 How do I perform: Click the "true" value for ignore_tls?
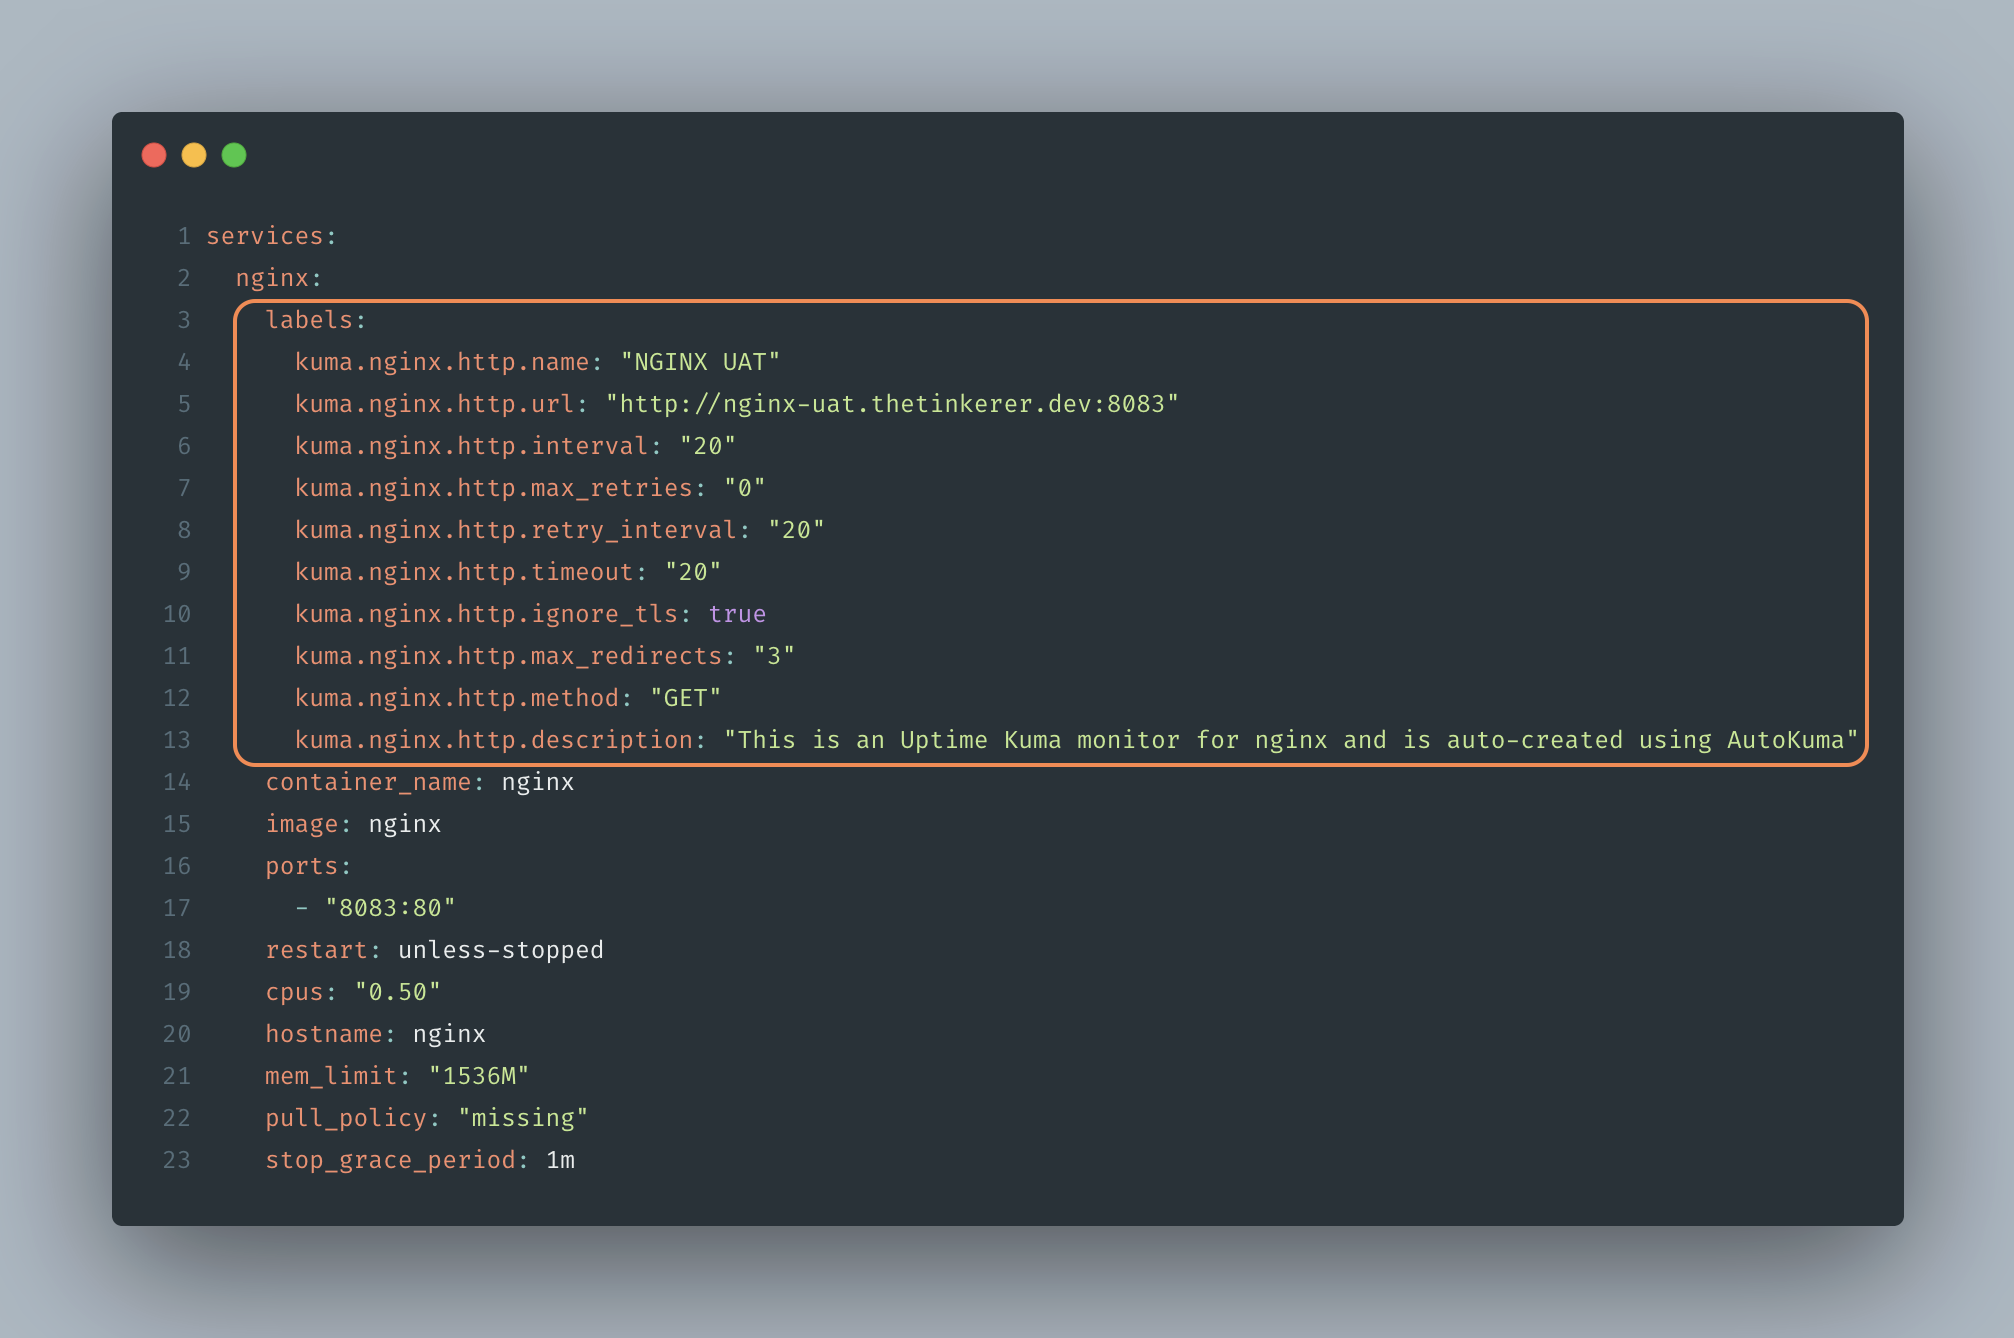[x=737, y=614]
